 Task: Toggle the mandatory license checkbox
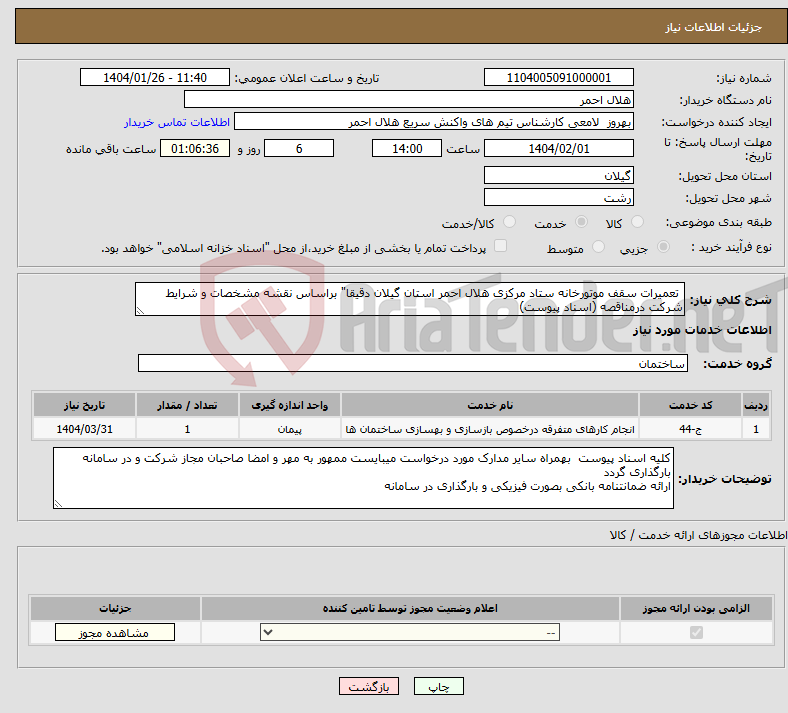click(x=696, y=632)
